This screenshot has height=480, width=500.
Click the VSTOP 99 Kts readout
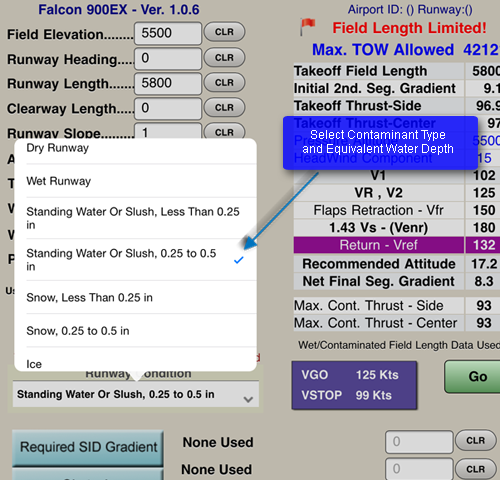[x=347, y=395]
